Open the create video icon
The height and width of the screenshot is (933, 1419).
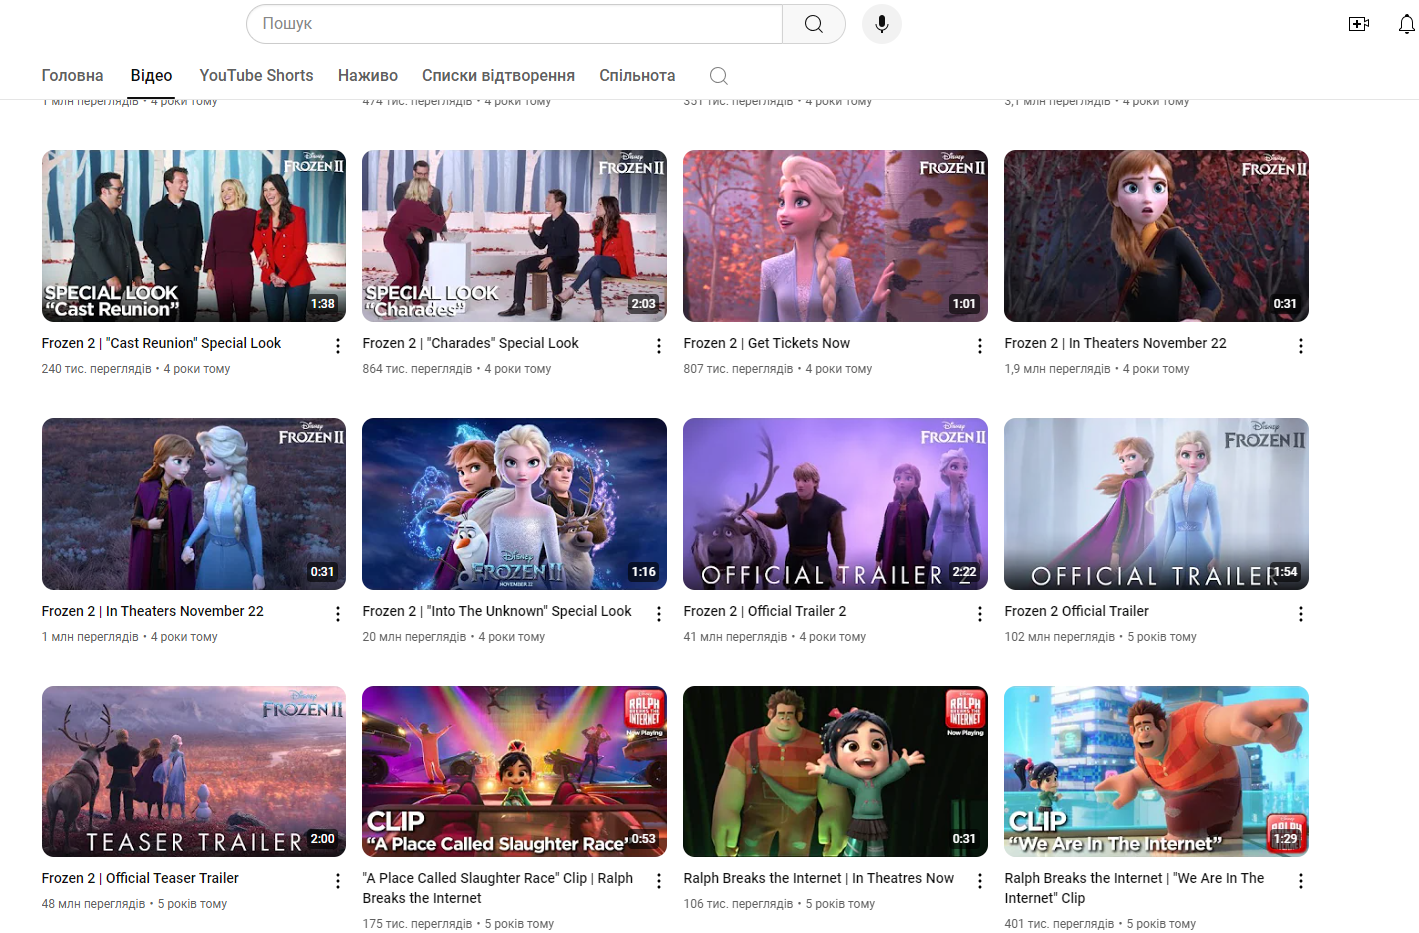(1359, 23)
